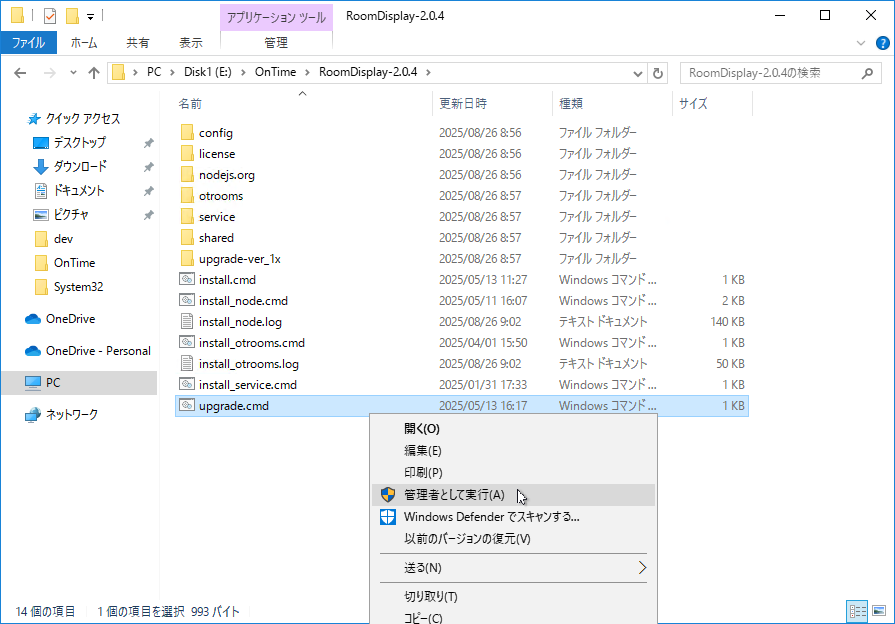
Task: Select the install_otrooms.cmd file icon
Action: (x=187, y=343)
